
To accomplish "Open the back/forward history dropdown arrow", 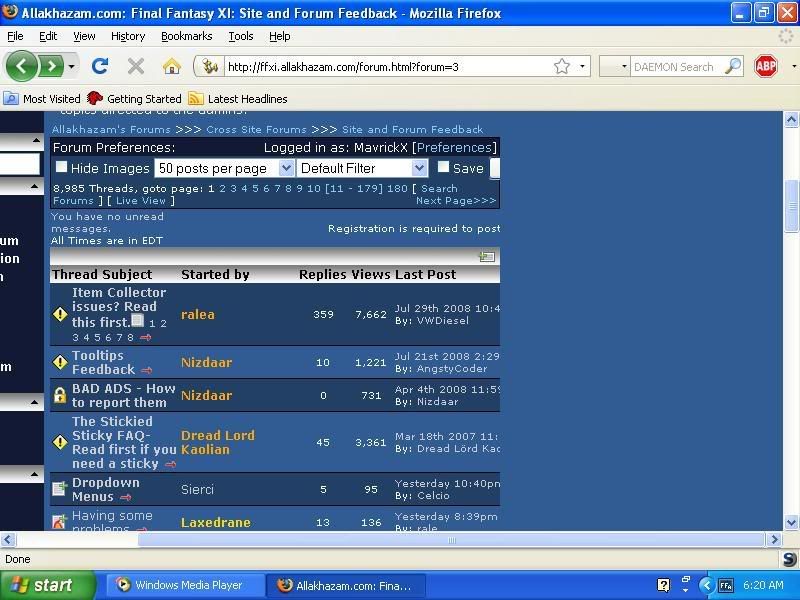I will [x=71, y=66].
